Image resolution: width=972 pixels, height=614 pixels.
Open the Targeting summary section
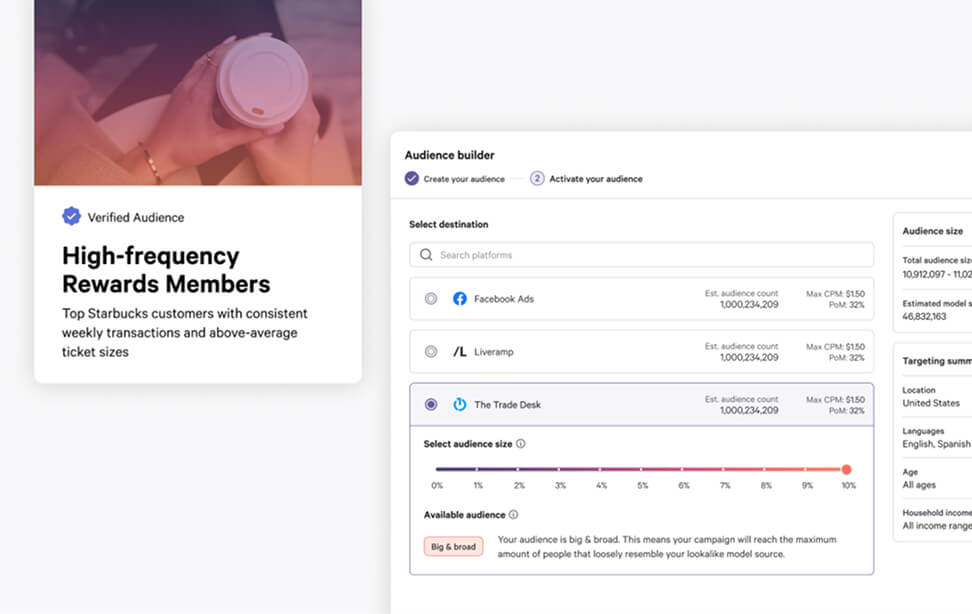(930, 361)
